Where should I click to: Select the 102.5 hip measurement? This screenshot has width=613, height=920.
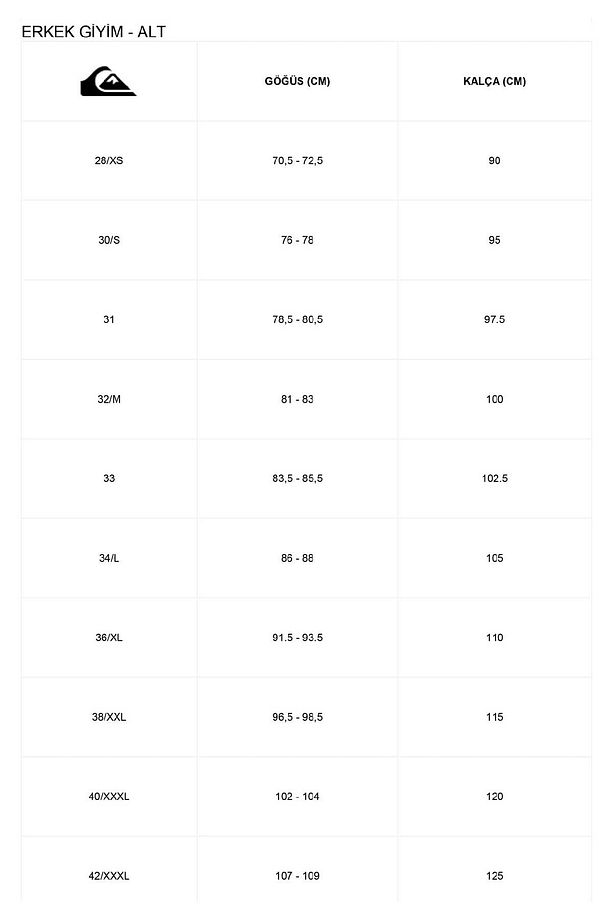495,478
